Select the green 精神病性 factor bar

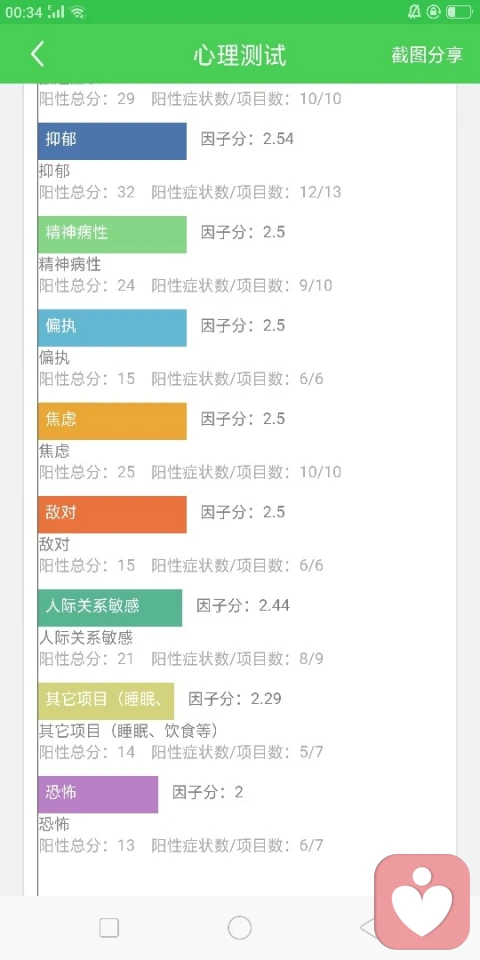[x=112, y=234]
